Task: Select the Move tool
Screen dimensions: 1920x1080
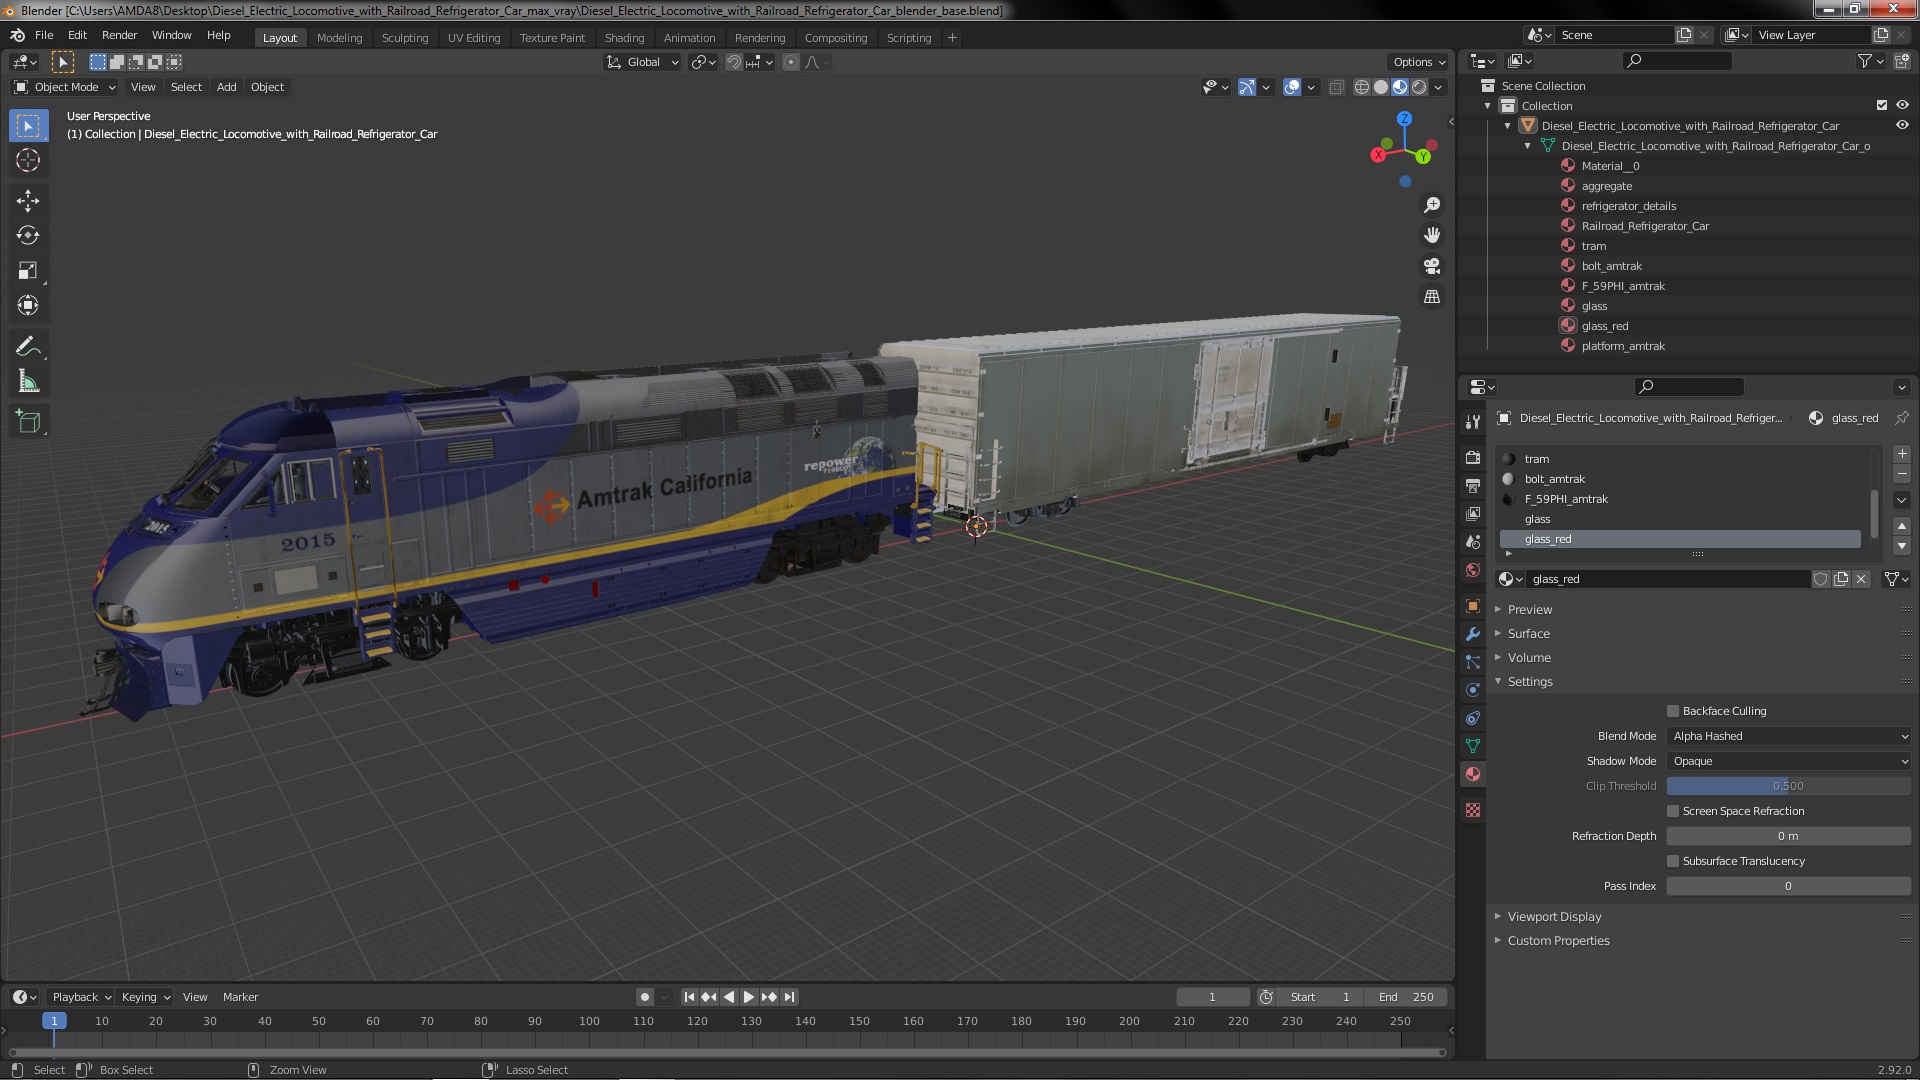Action: [28, 201]
